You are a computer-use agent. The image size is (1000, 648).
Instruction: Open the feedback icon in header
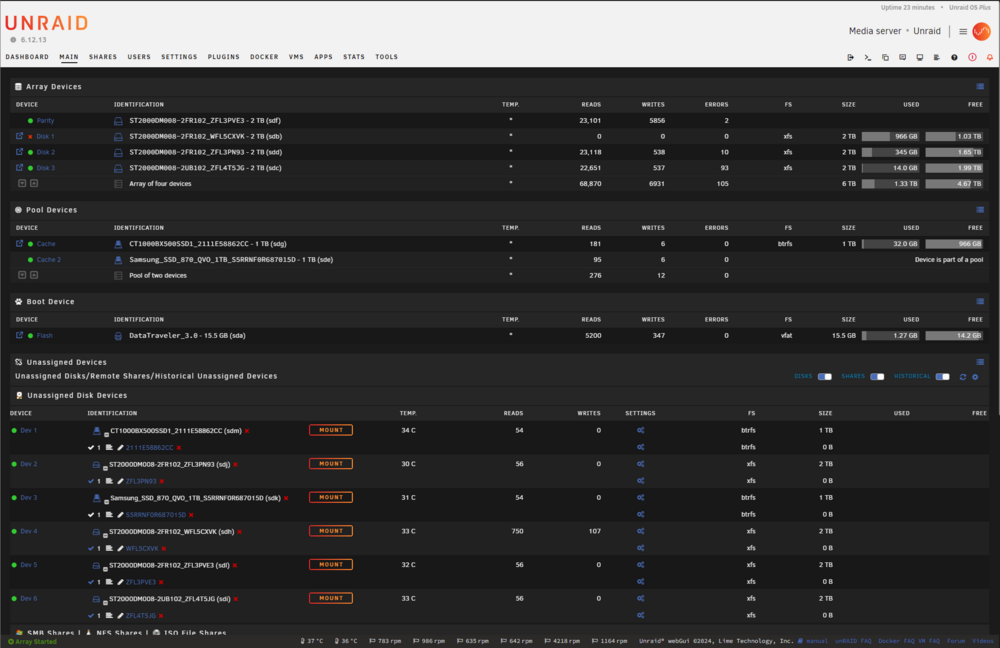pyautogui.click(x=902, y=57)
